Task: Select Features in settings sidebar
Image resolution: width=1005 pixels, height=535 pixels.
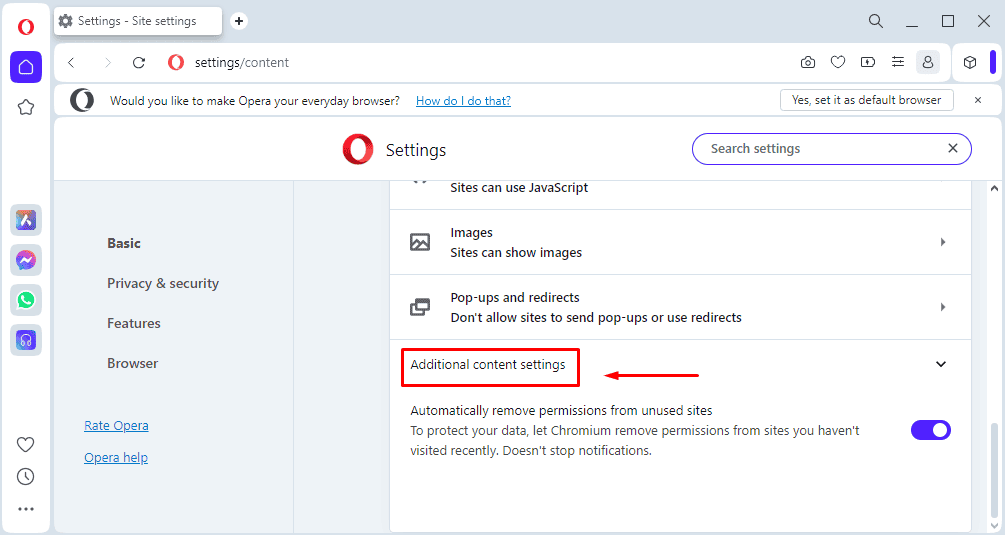Action: (x=133, y=324)
